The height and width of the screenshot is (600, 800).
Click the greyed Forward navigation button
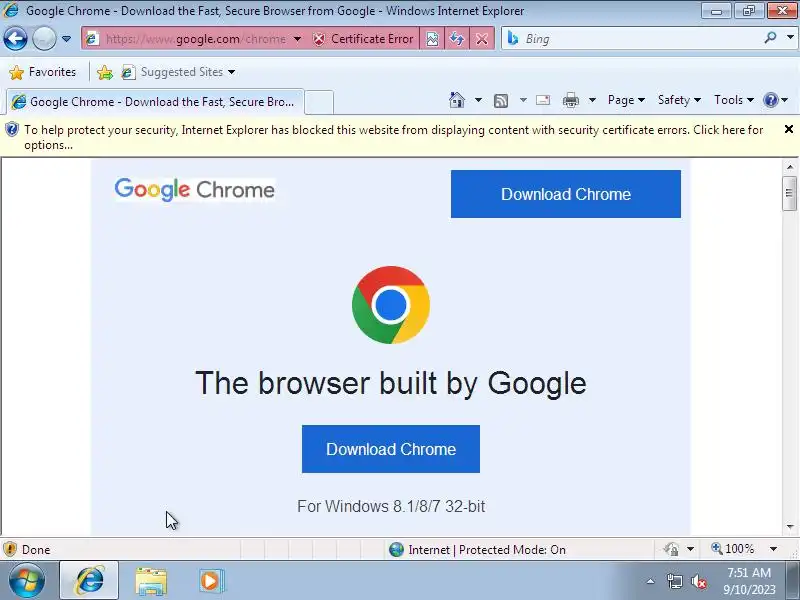(x=44, y=39)
